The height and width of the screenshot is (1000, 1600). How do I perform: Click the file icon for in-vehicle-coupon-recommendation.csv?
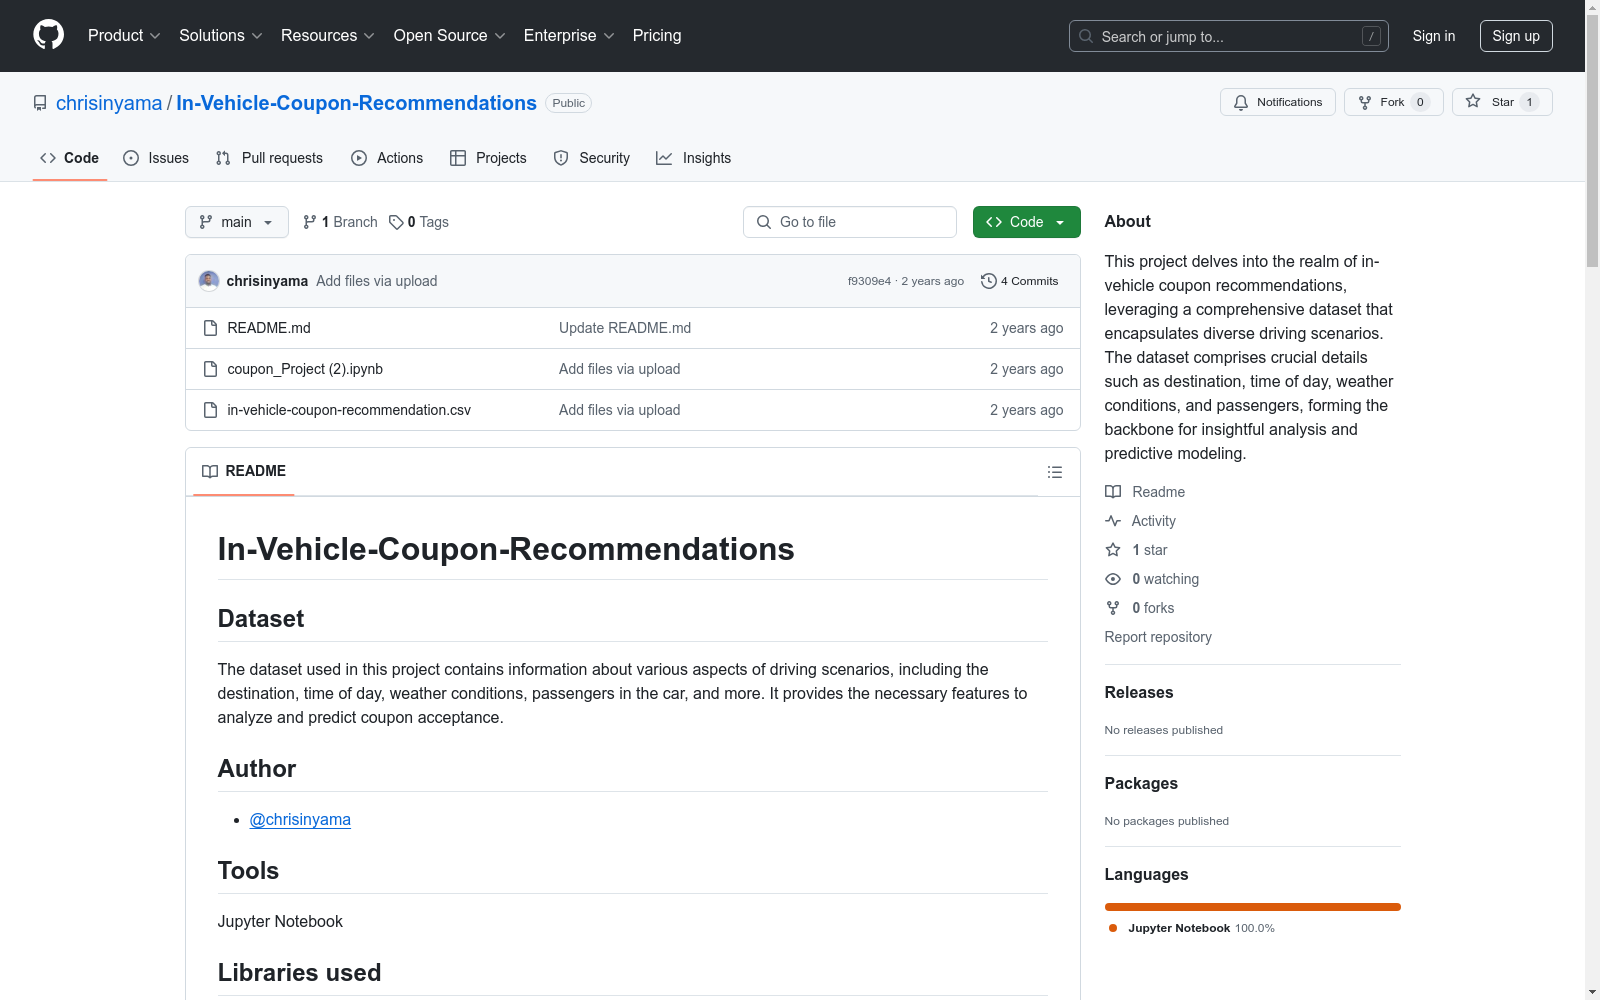(x=210, y=410)
